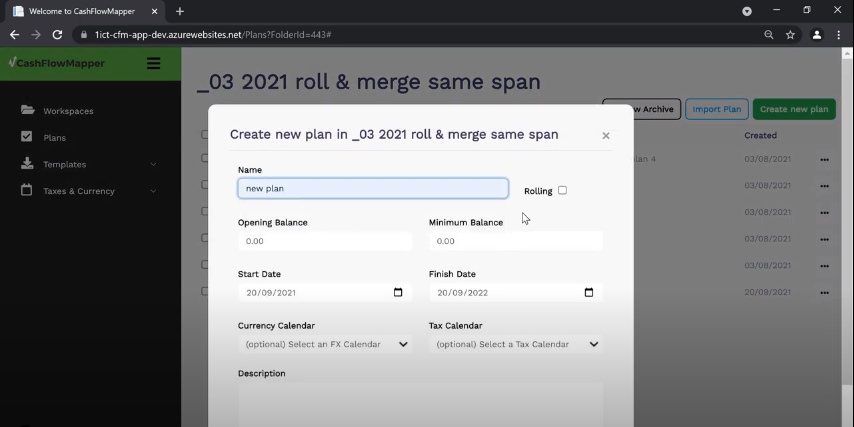The width and height of the screenshot is (854, 427).
Task: Open options menu for first 03/08/2021 plan row
Action: [x=825, y=160]
